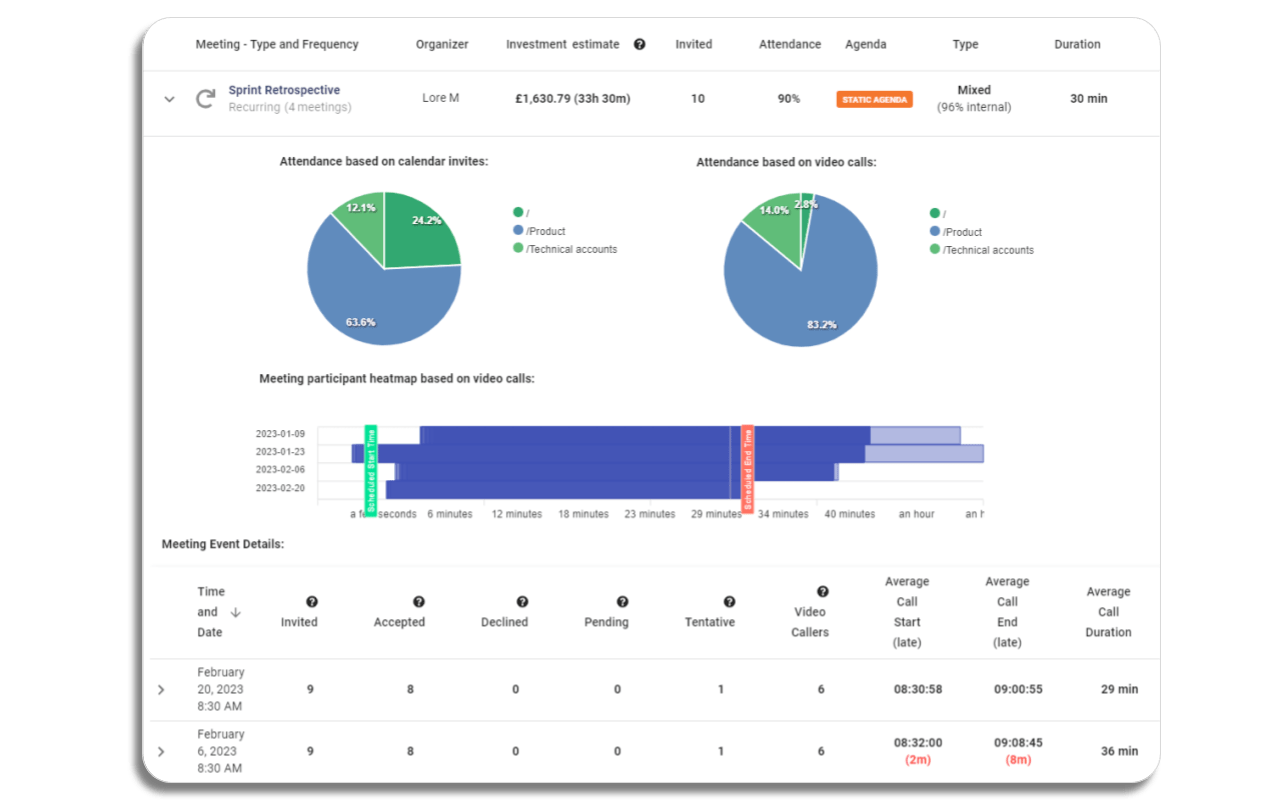Open the Sprint Retrospective meeting link
Image resolution: width=1280 pixels, height=800 pixels.
click(284, 89)
